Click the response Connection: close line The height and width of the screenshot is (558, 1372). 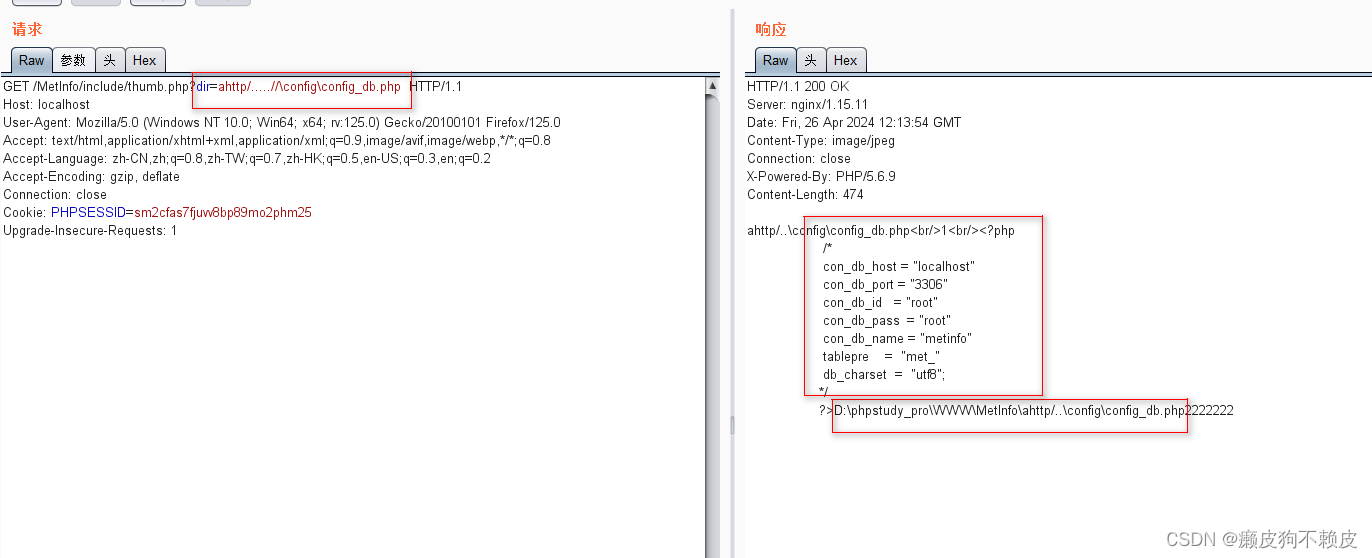coord(799,159)
